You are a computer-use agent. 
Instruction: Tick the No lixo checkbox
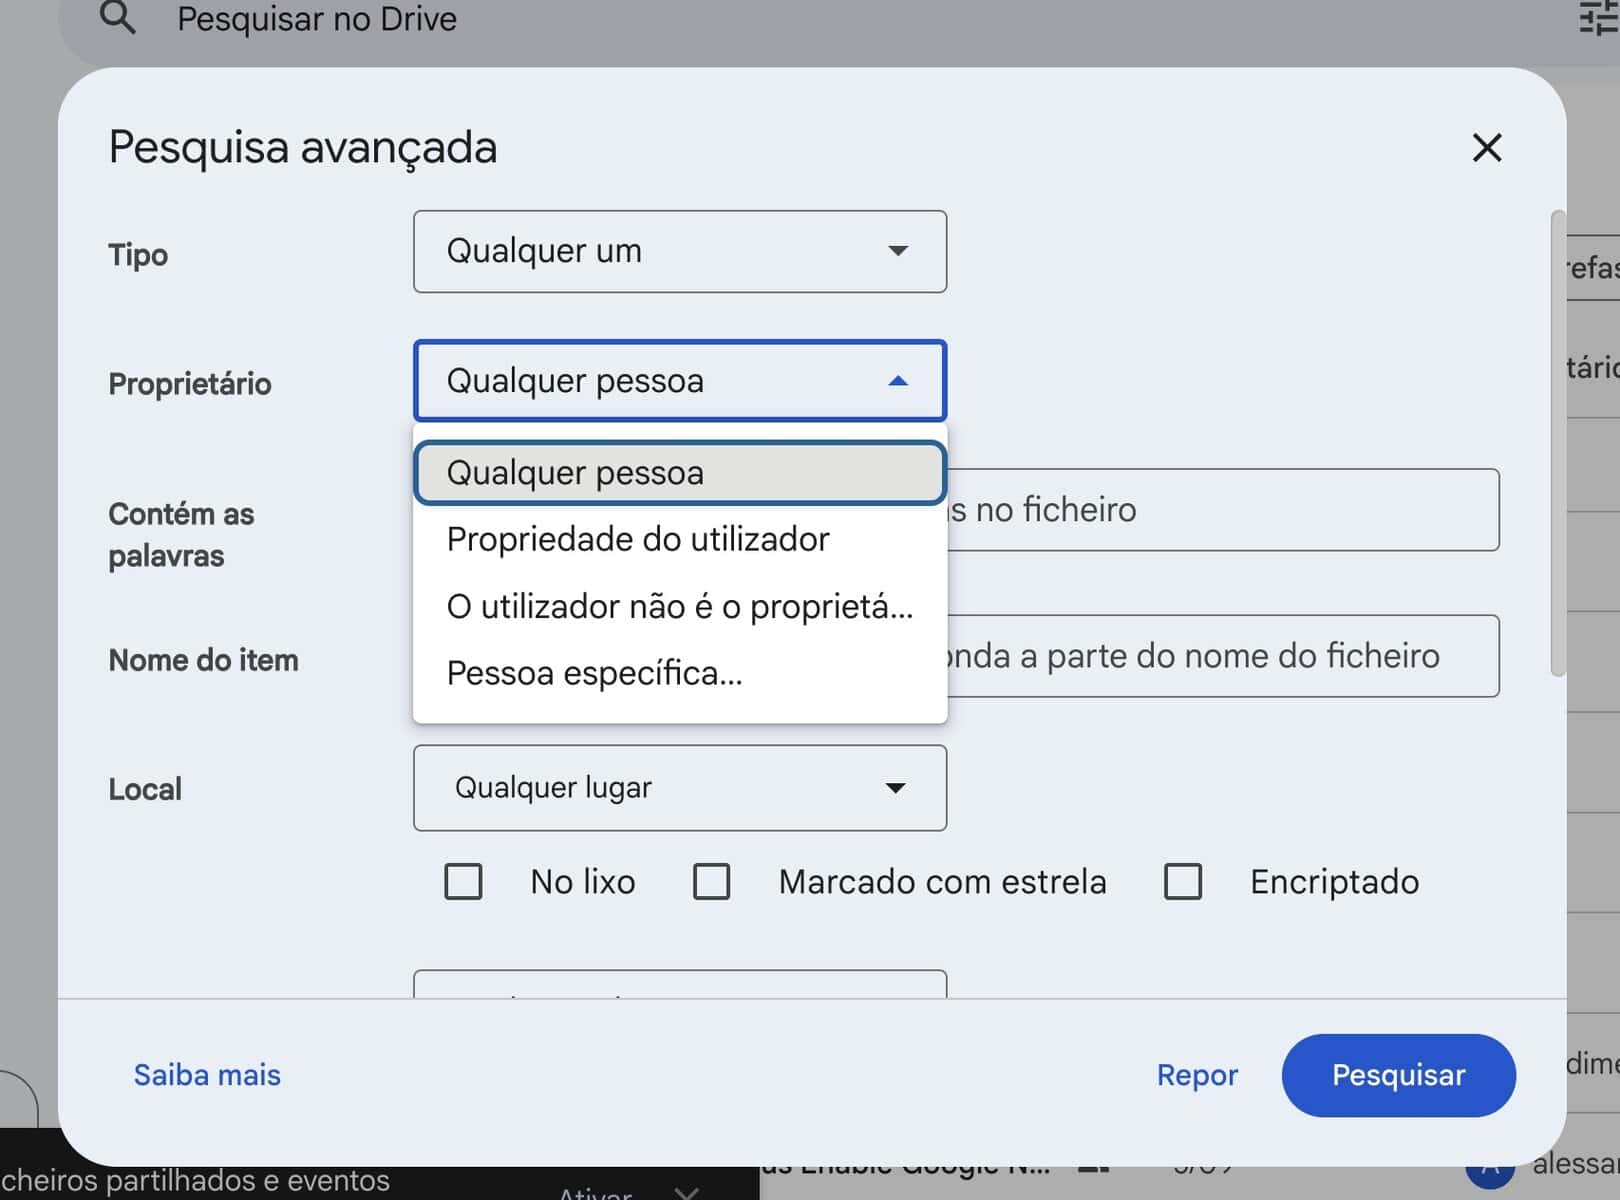[x=463, y=882]
